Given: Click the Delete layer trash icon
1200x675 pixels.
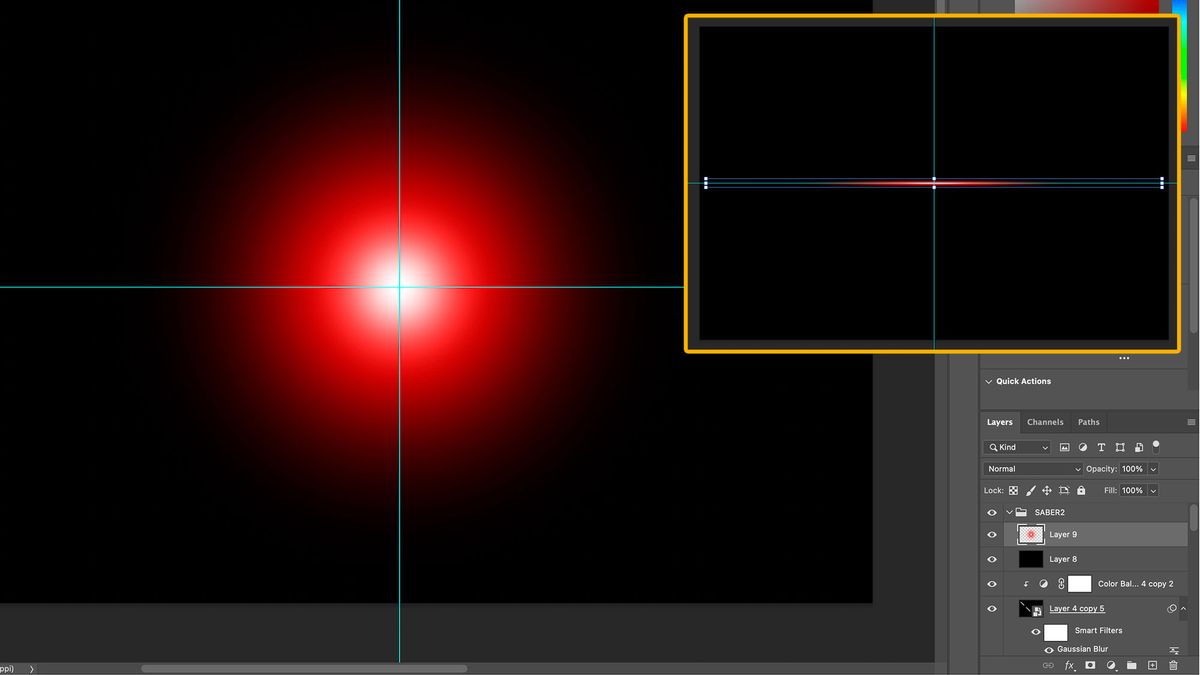Looking at the screenshot, I should pos(1173,665).
